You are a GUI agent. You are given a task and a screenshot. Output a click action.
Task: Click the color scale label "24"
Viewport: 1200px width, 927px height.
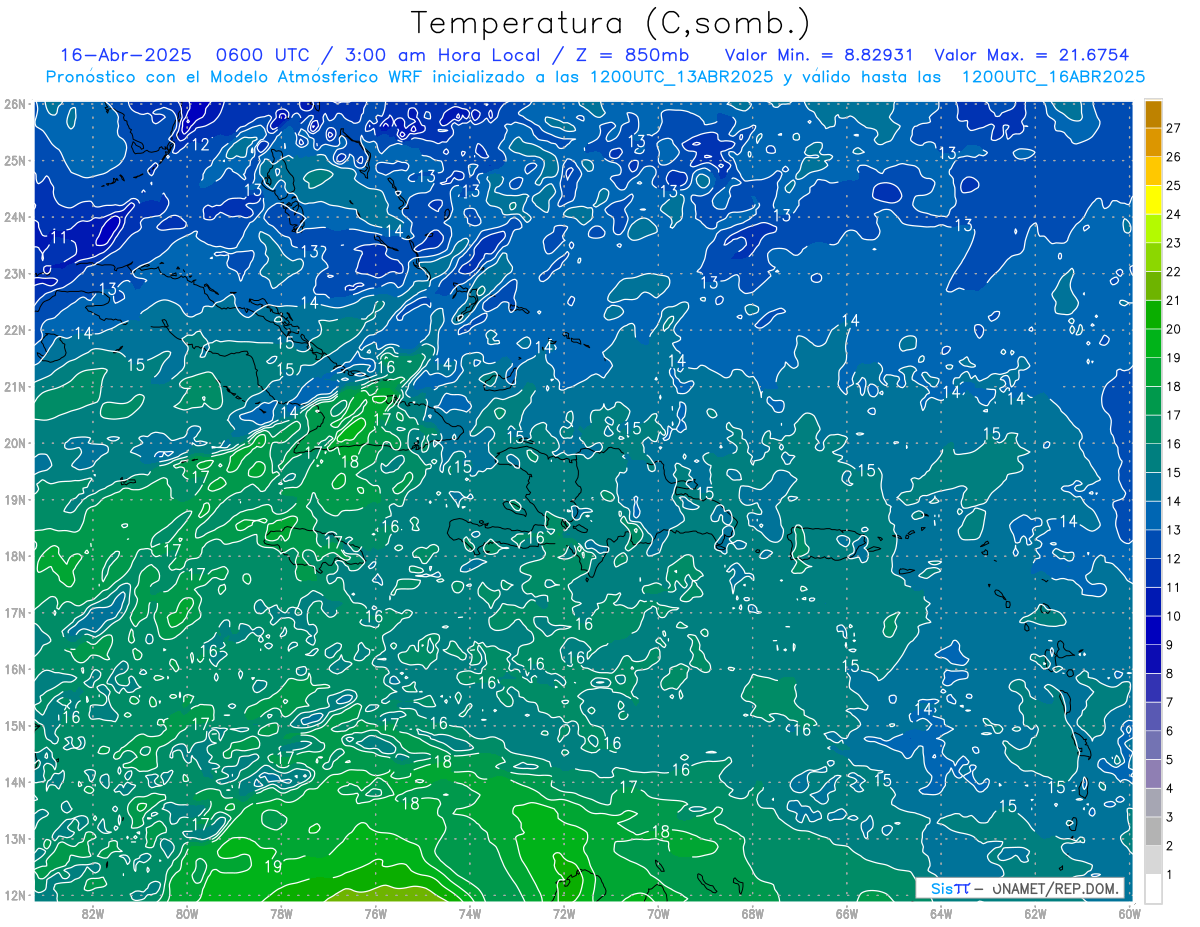coord(1174,214)
